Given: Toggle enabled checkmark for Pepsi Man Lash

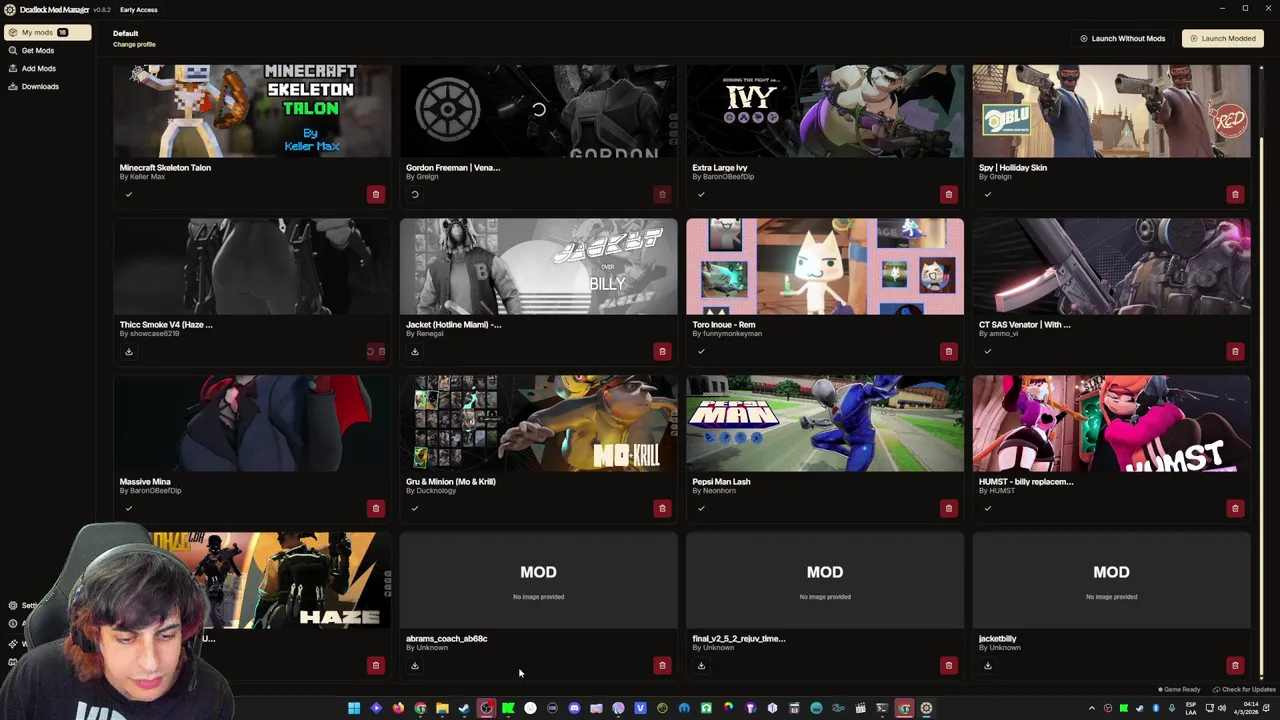Looking at the screenshot, I should [x=701, y=508].
